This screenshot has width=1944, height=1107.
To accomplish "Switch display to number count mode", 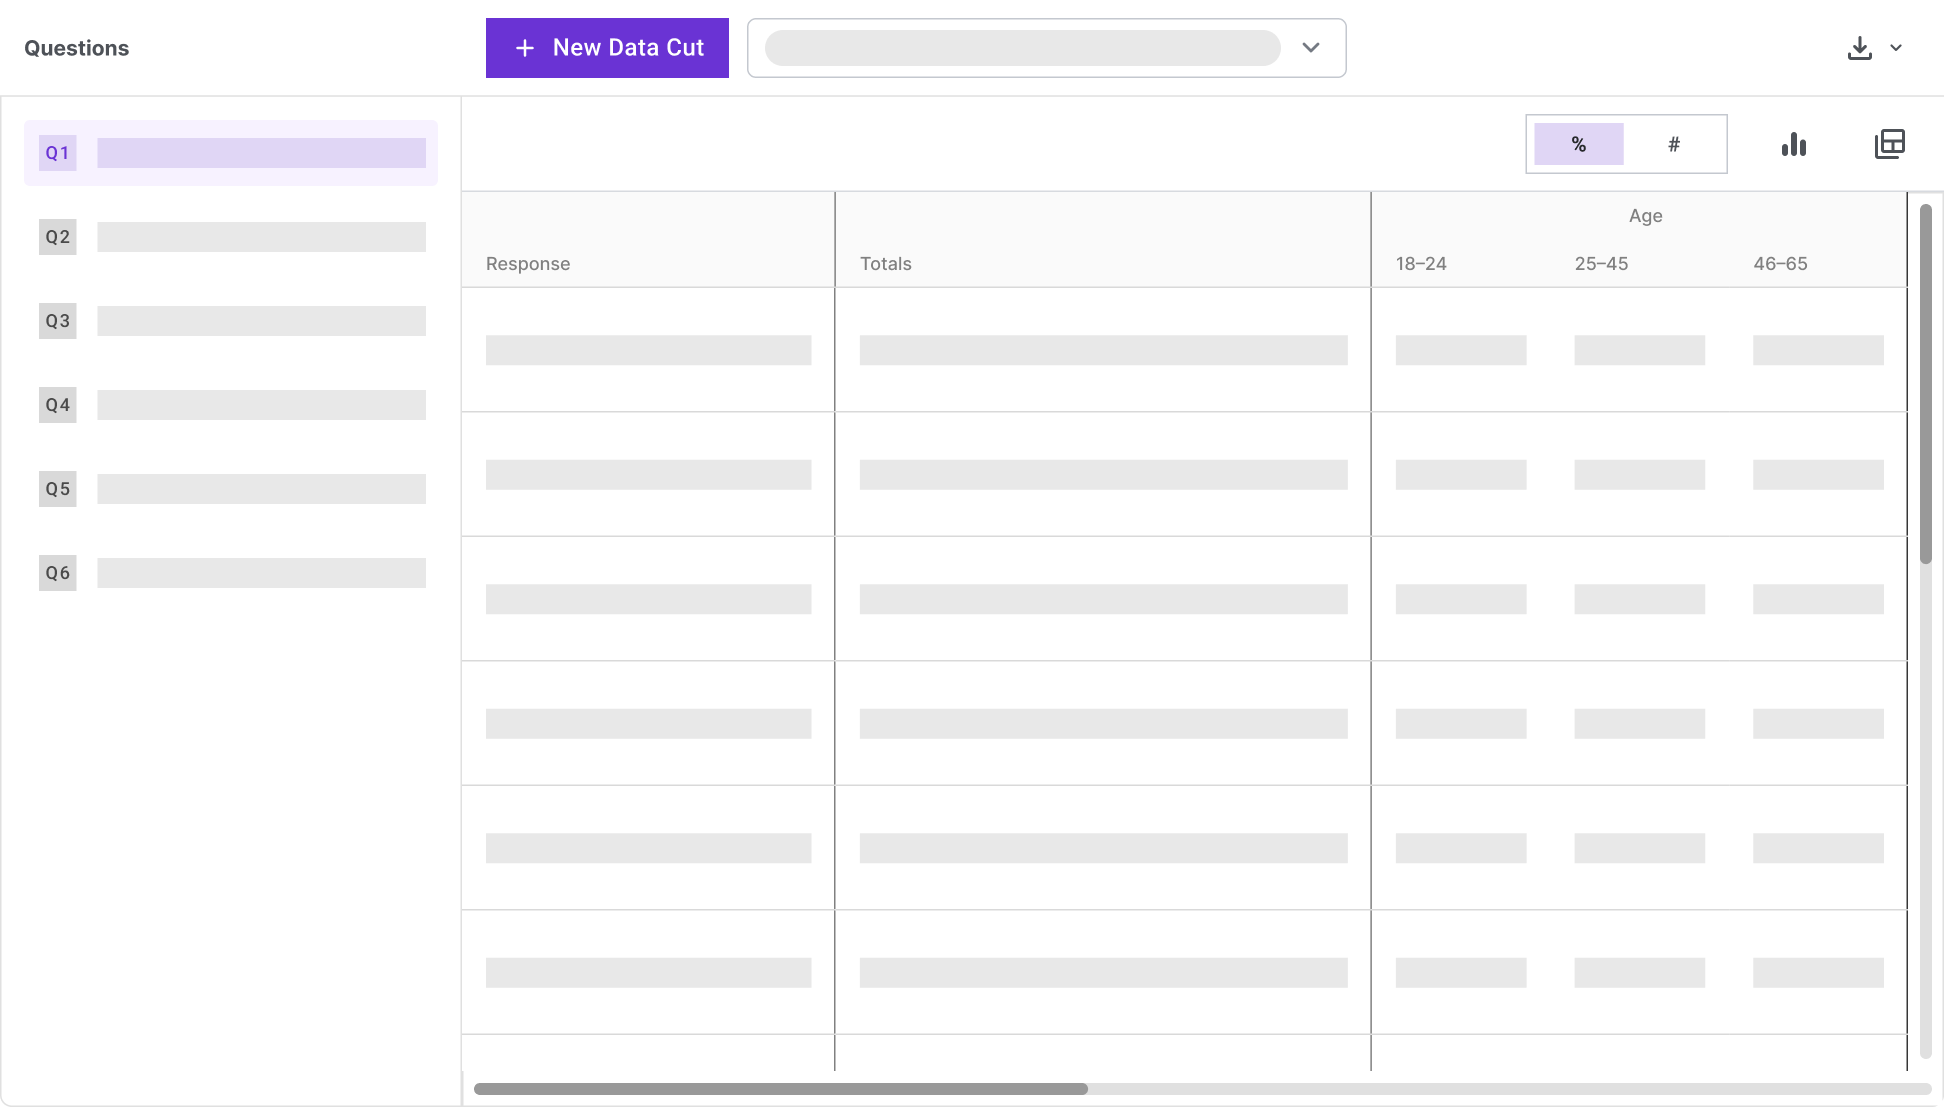I will tap(1673, 145).
